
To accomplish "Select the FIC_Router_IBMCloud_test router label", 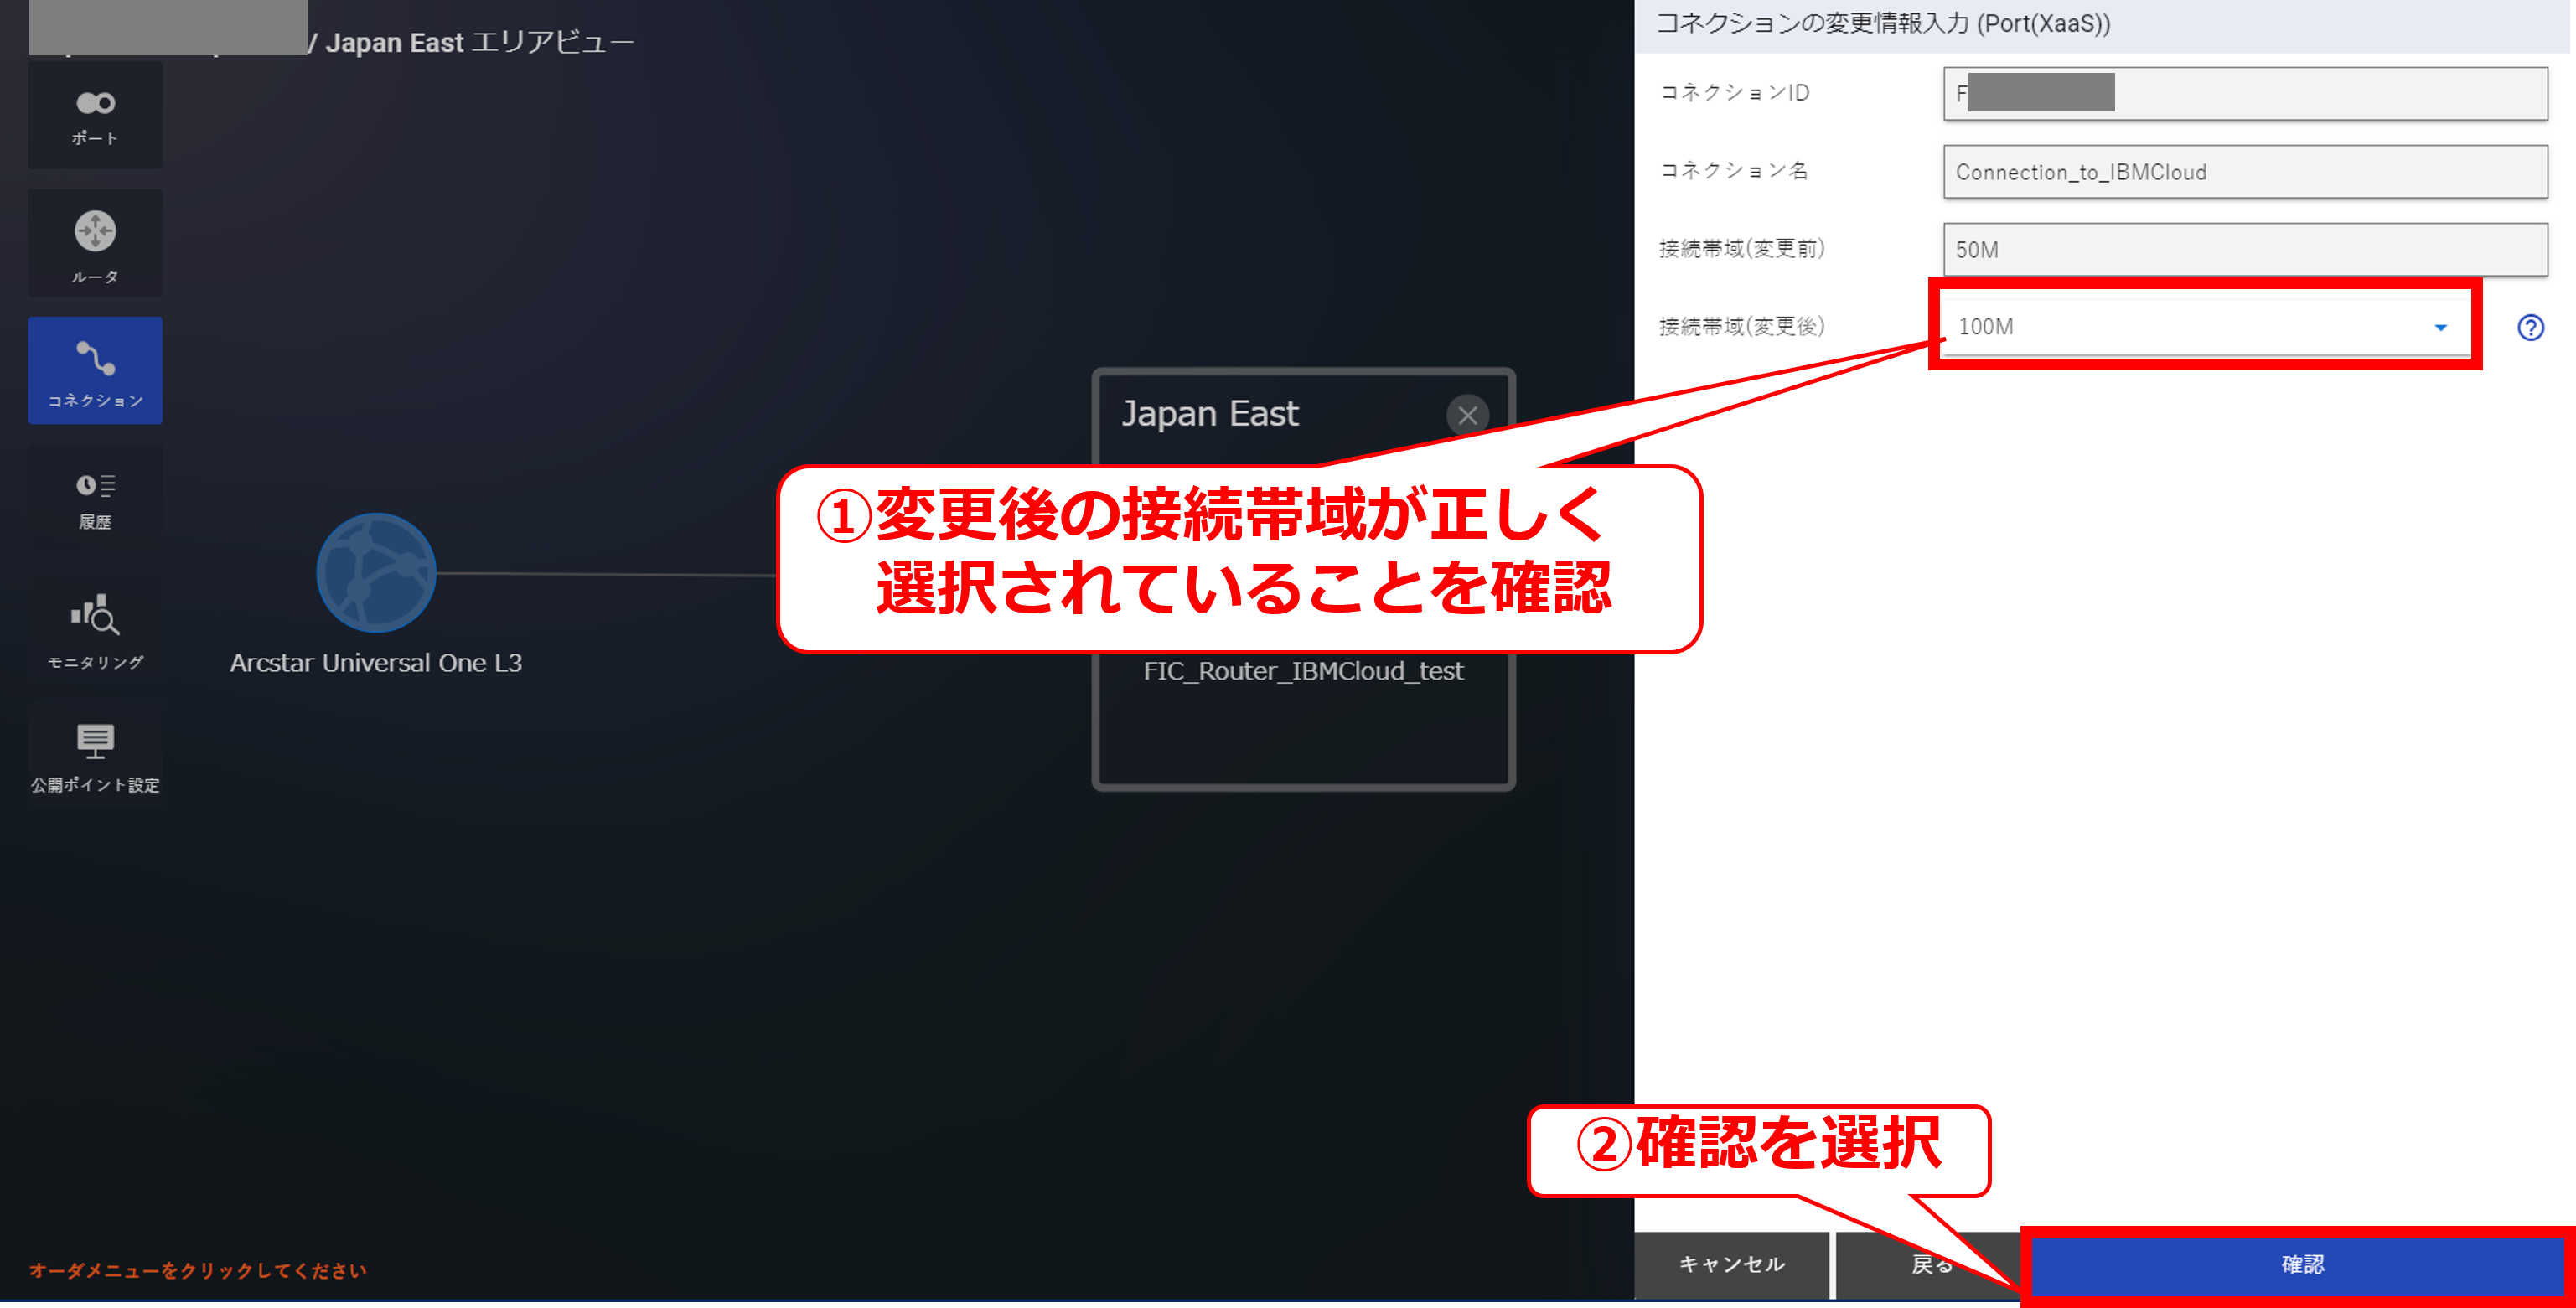I will (x=1303, y=671).
